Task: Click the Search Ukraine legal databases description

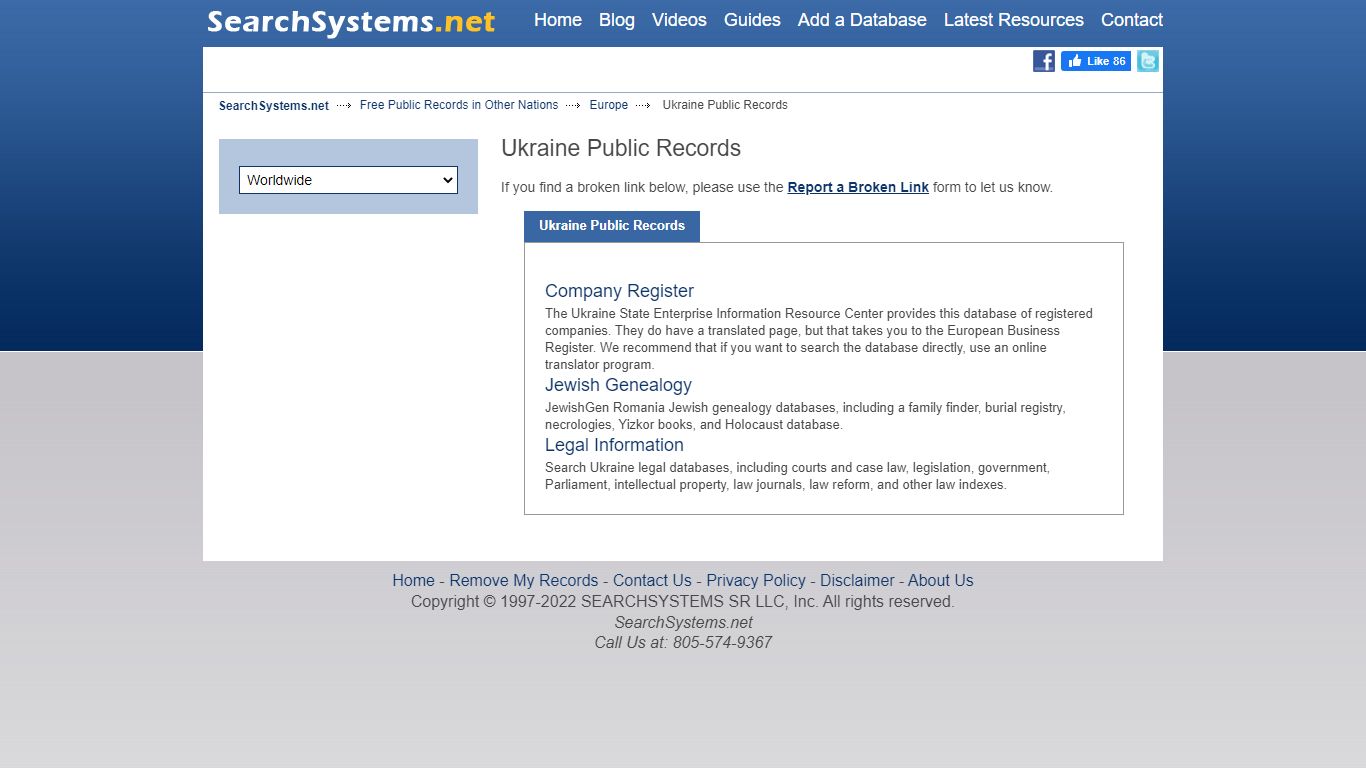Action: (798, 476)
